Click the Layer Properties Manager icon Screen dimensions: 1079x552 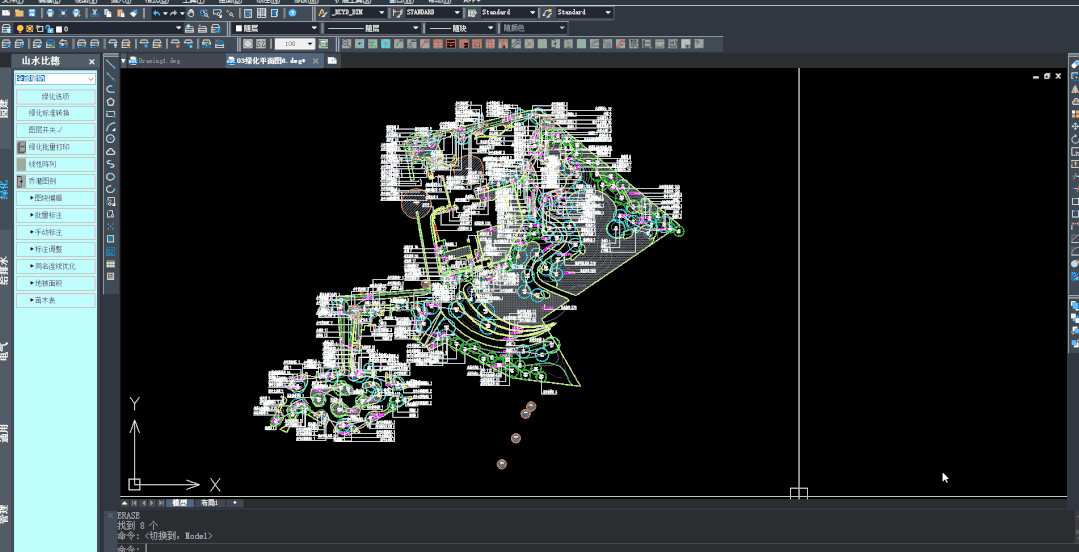tap(6, 28)
